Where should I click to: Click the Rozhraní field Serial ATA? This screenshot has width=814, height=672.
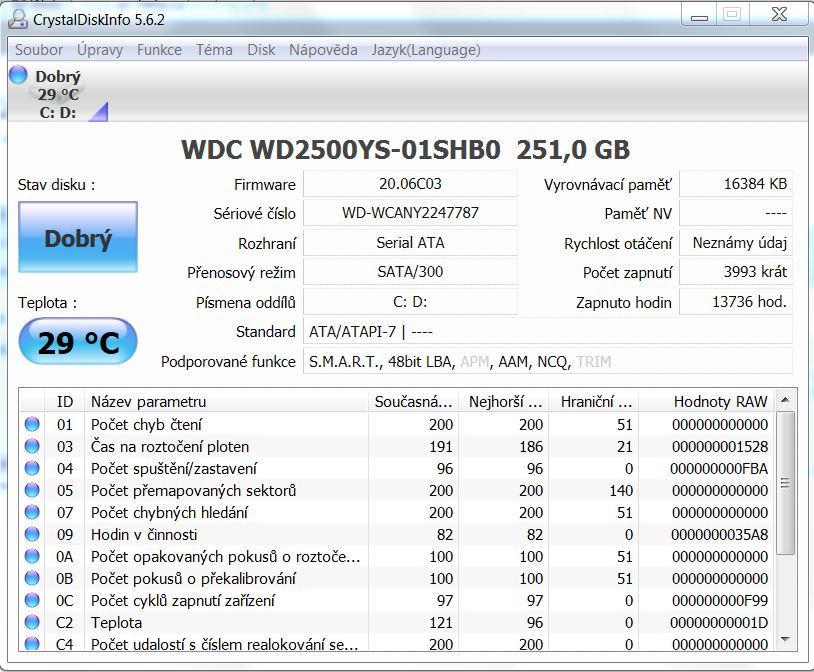pos(410,243)
